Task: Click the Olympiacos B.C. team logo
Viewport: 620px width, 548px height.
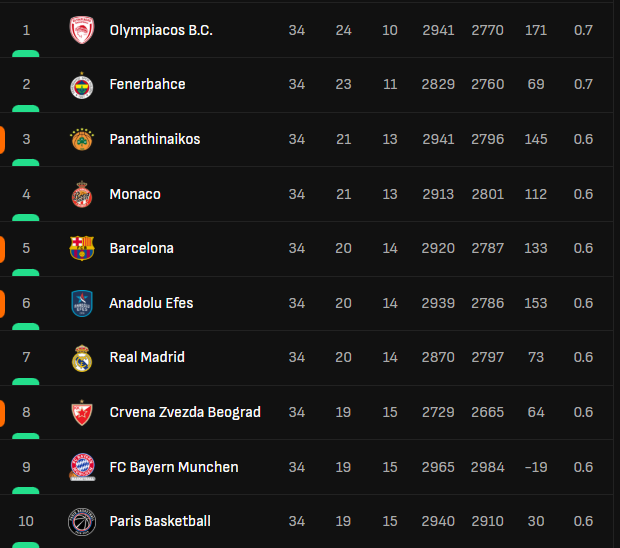Action: [x=82, y=30]
